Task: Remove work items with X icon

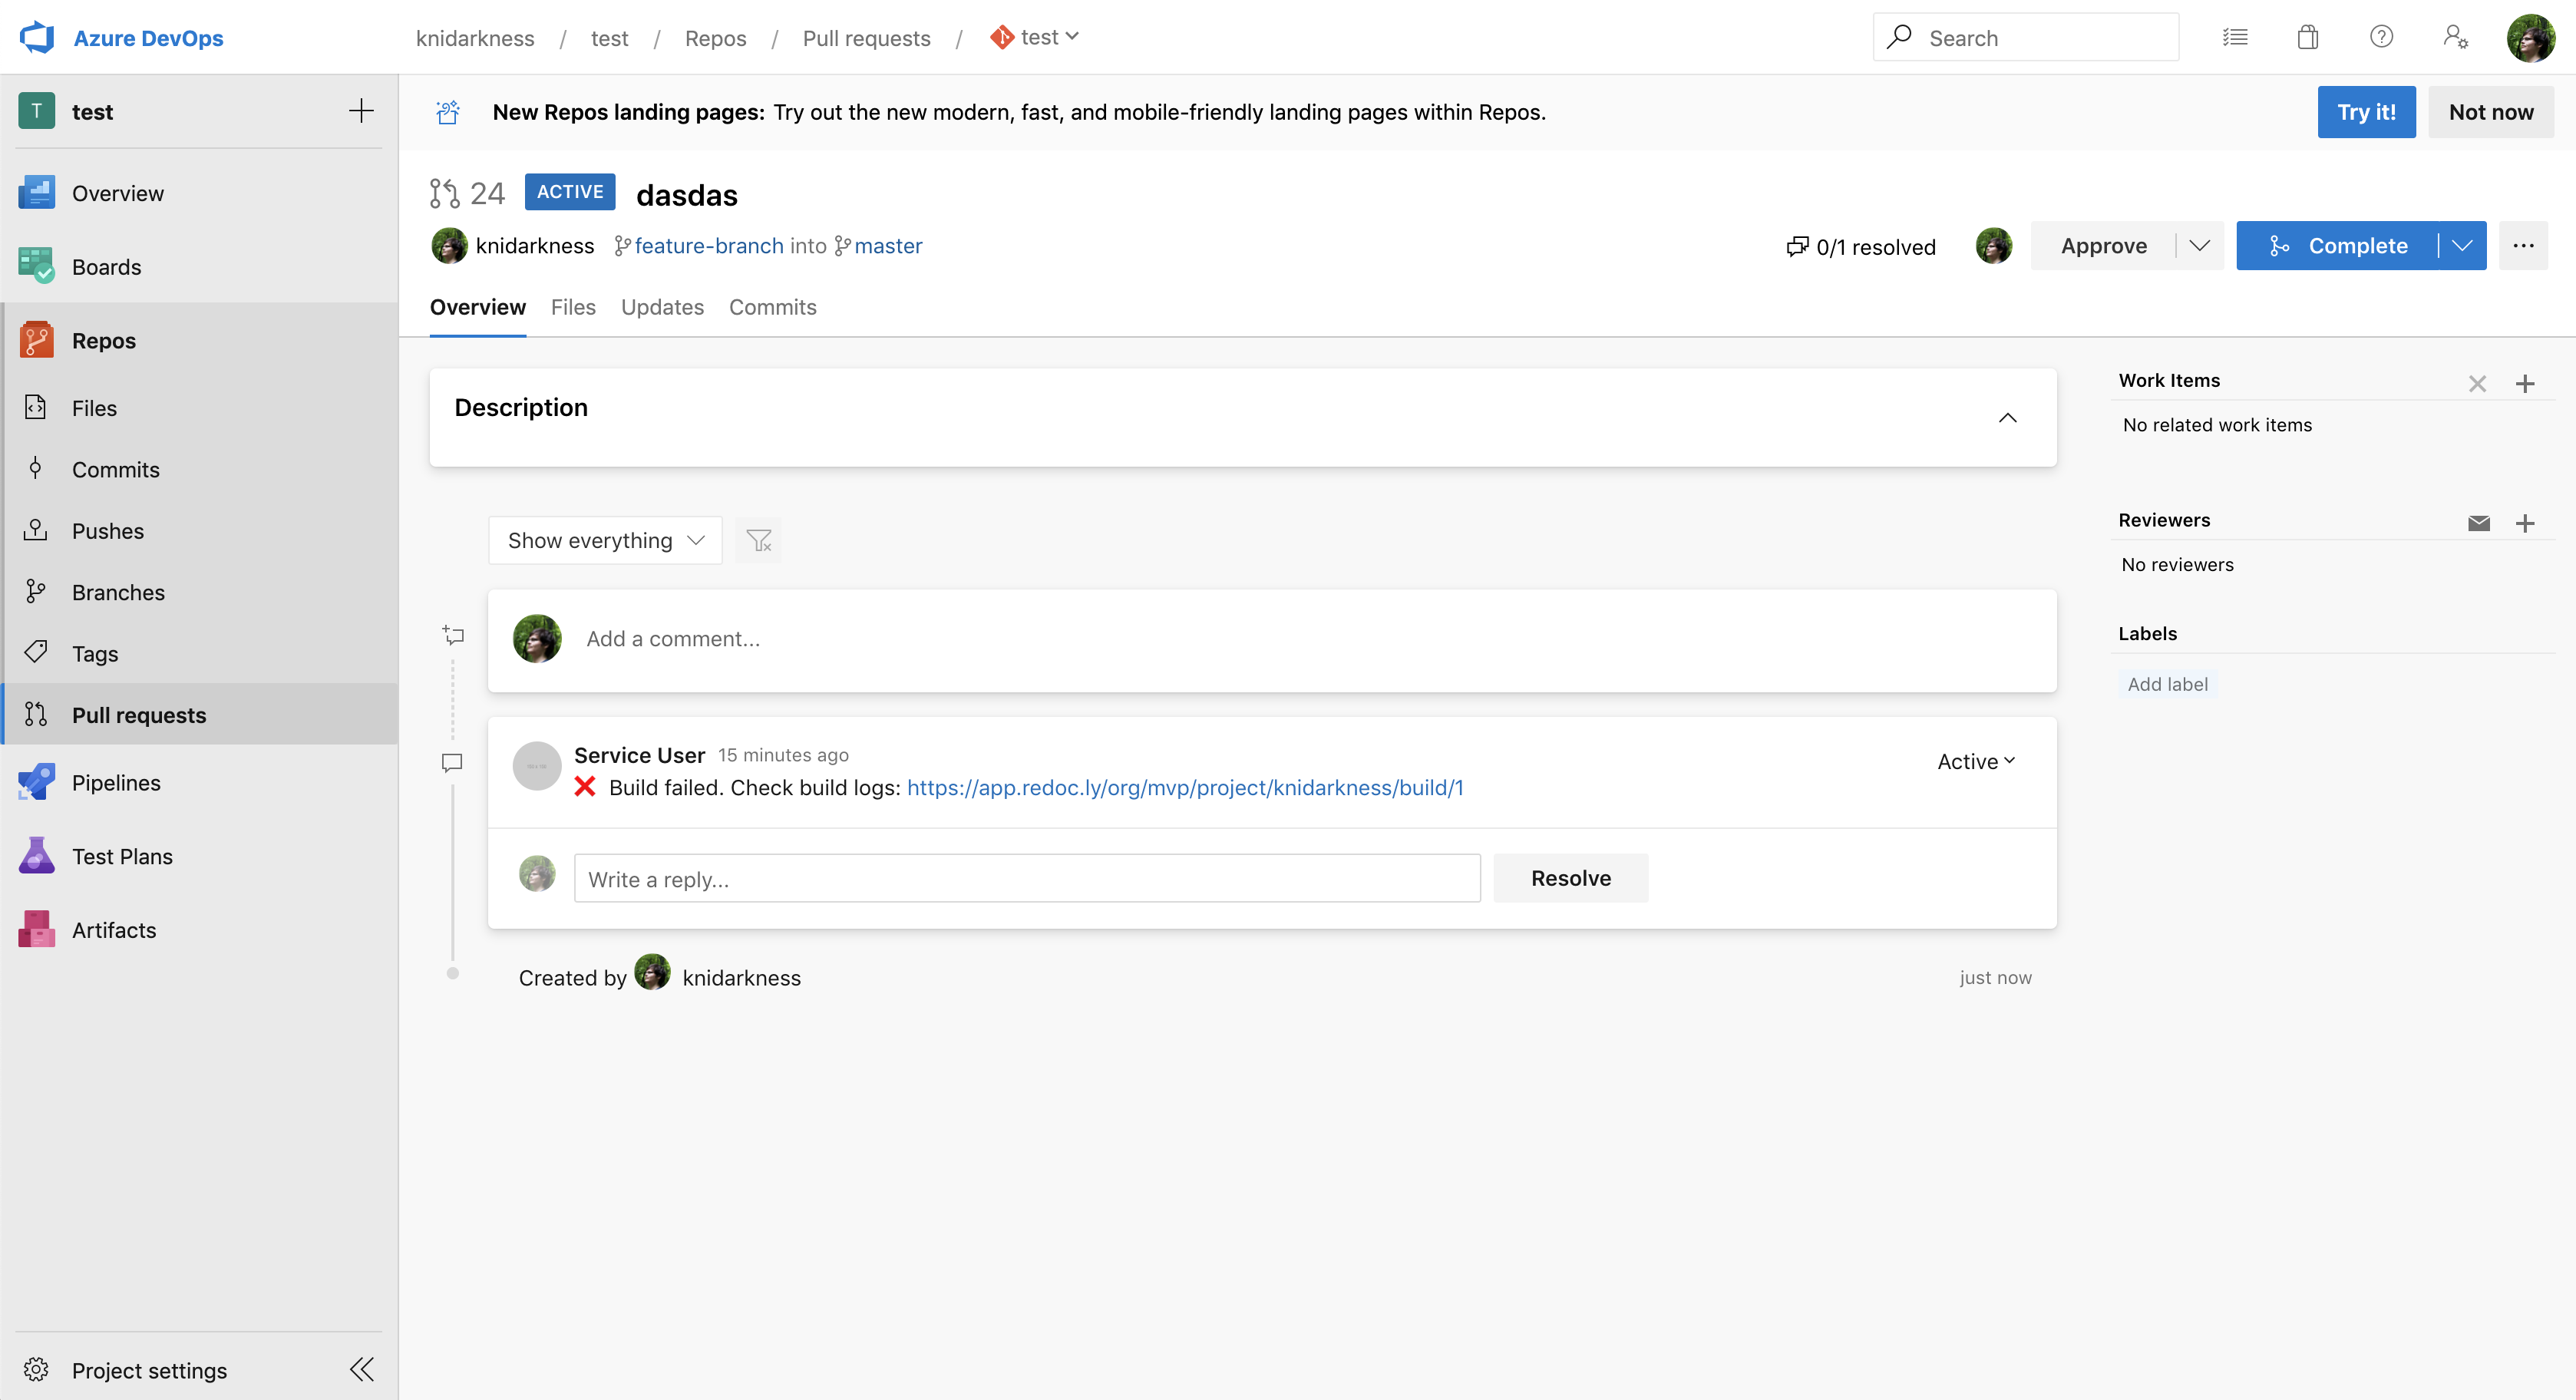Action: (x=2477, y=383)
